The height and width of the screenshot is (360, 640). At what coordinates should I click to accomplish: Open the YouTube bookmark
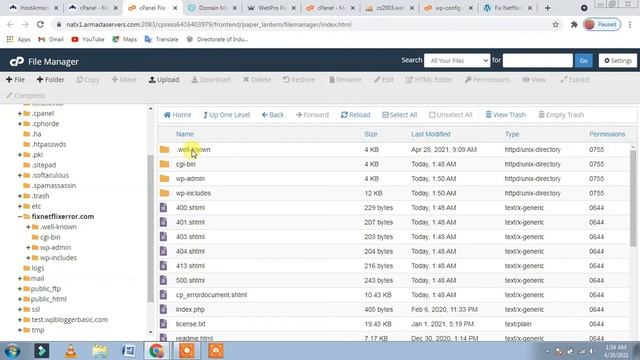88,39
